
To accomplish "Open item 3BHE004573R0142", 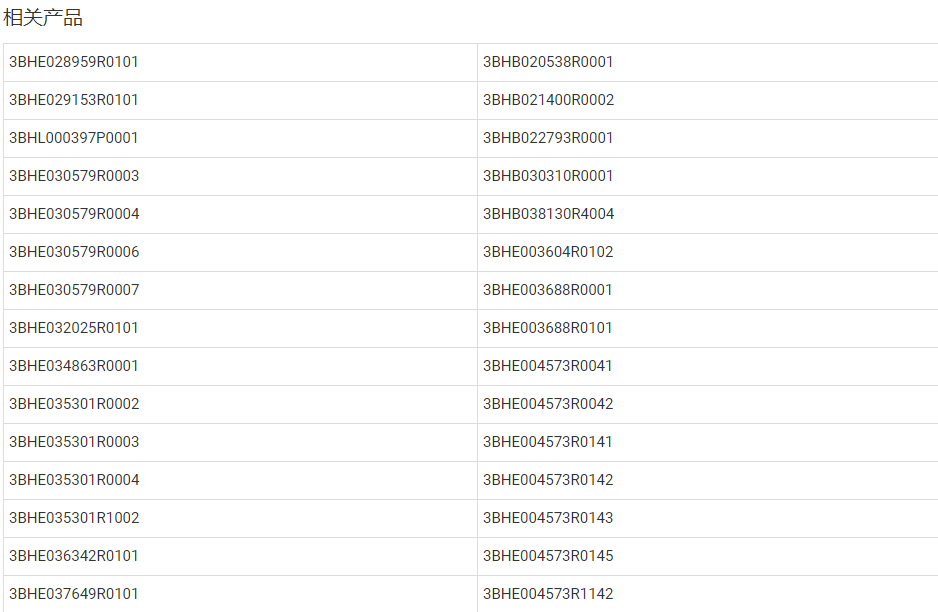I will (548, 480).
